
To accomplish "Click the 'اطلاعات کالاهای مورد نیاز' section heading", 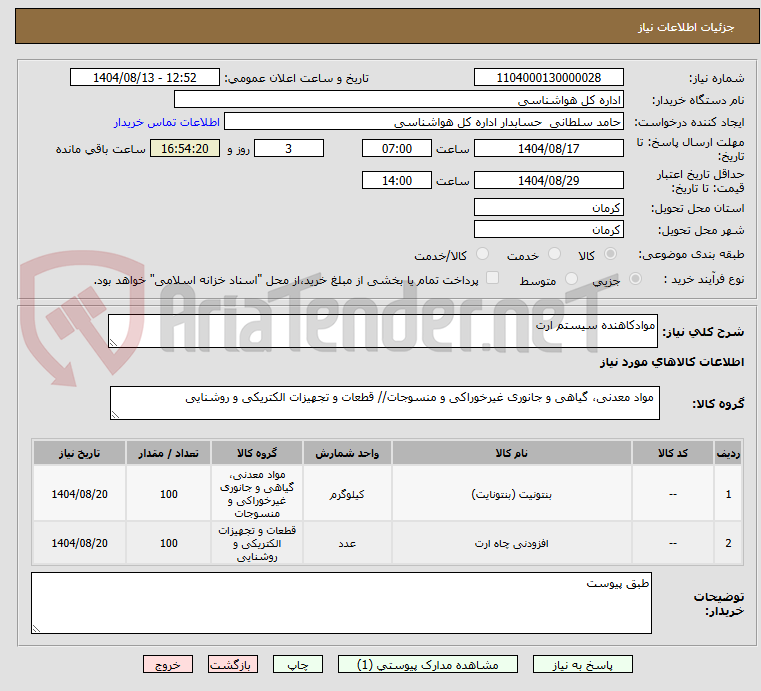I will coord(672,362).
